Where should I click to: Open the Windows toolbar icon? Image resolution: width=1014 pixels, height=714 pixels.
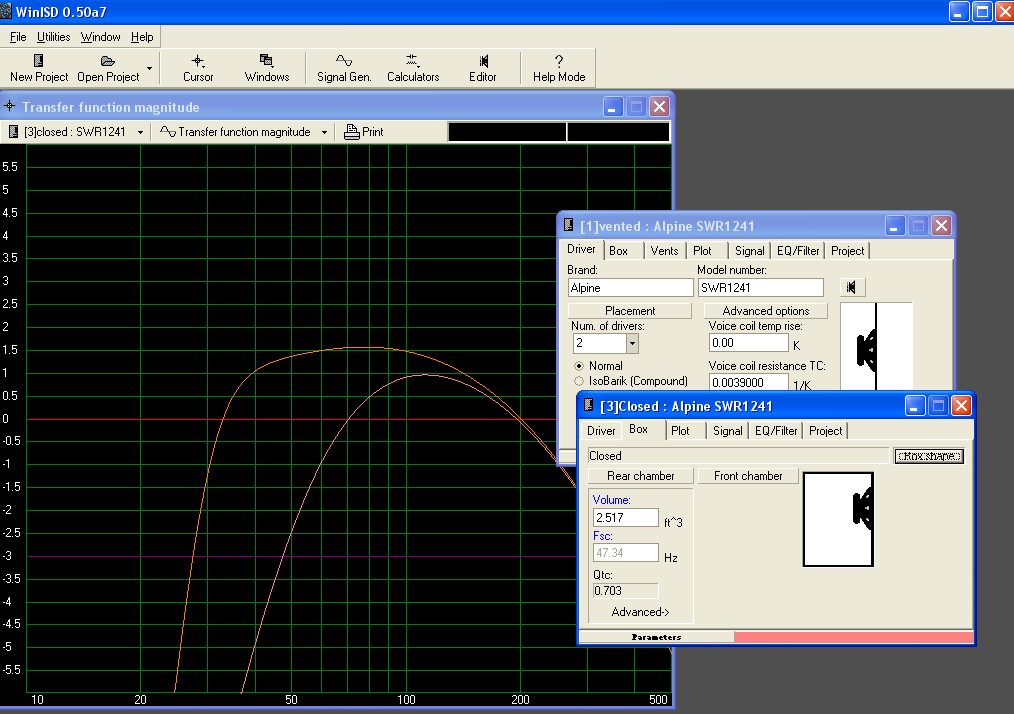point(266,61)
